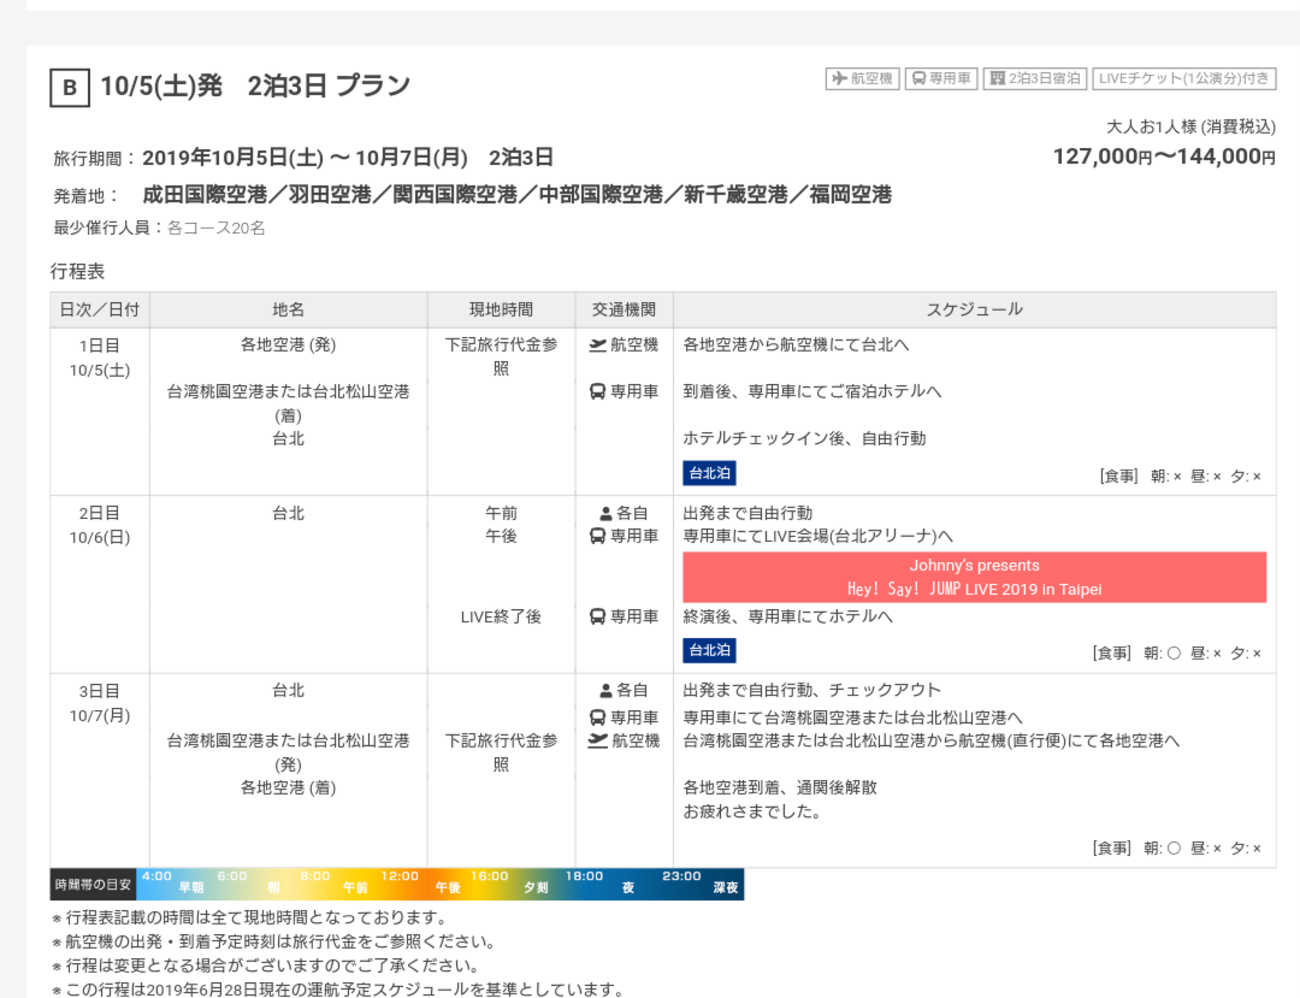Click the LIVEチケット(1公演分)付き badge
Viewport: 1300px width, 998px height.
(x=1184, y=78)
